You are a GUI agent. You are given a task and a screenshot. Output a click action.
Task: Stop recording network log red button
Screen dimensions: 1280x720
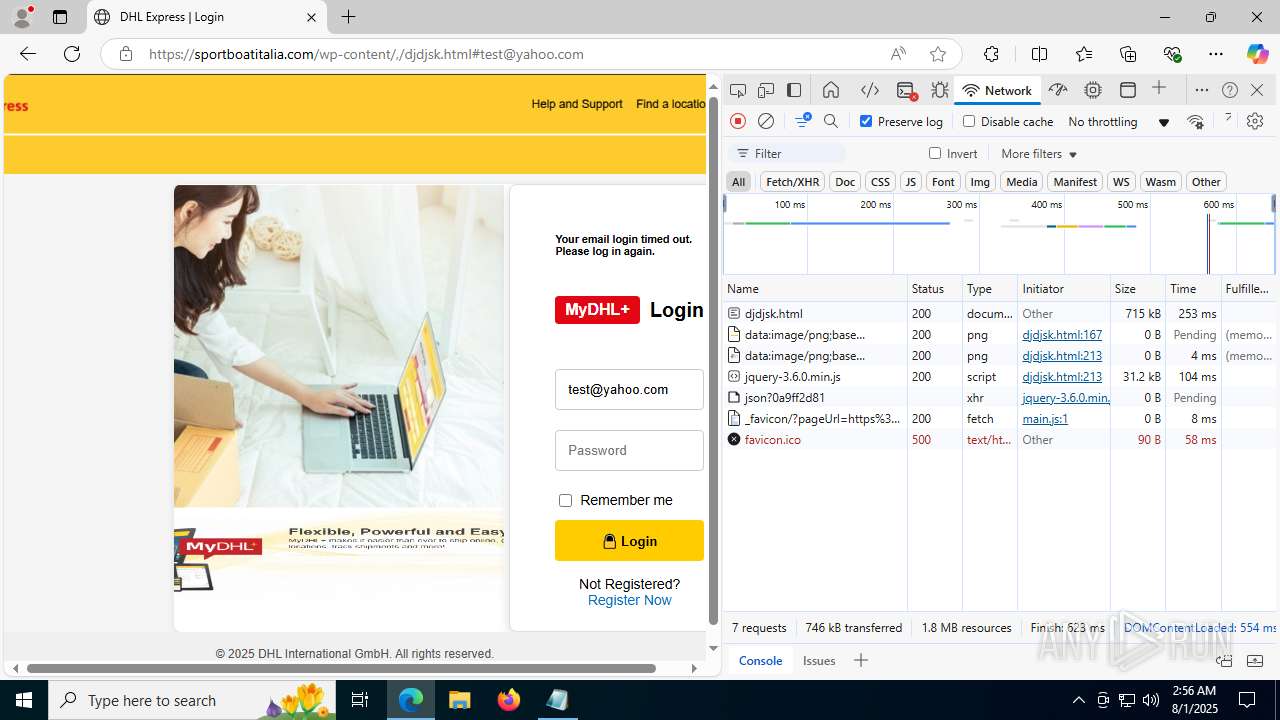pos(738,121)
